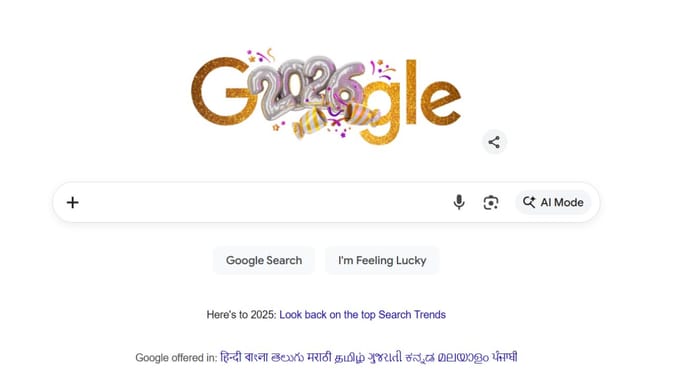Click the 2026 balloon doodle logo
Screen dimensions: 674x379
click(326, 97)
